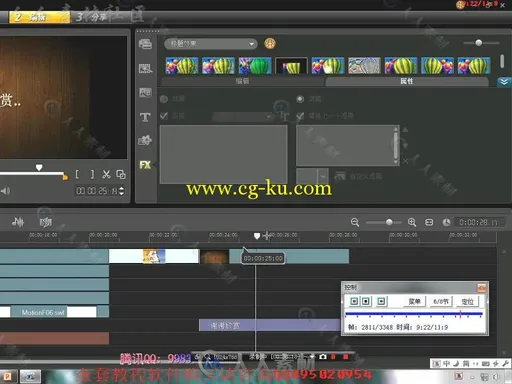Open the Media library icon
Image resolution: width=512 pixels, height=384 pixels.
[x=145, y=44]
